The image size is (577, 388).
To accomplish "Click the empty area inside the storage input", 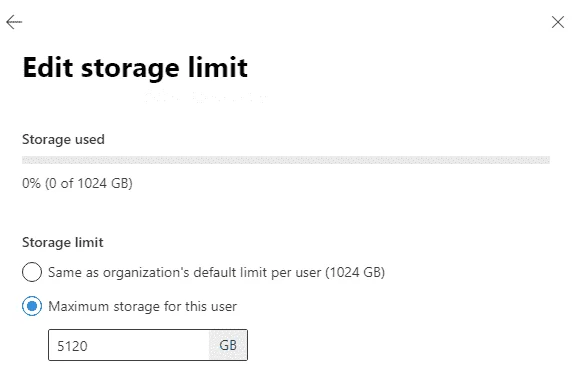I will (x=147, y=345).
